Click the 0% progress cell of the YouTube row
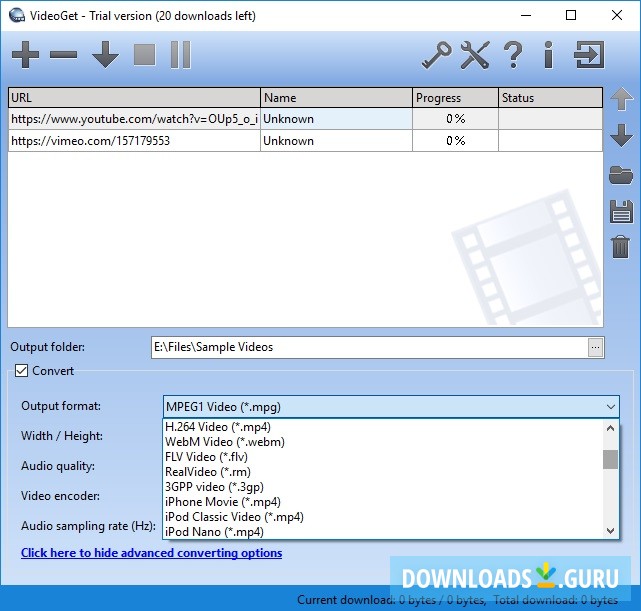Viewport: 641px width, 611px height. [455, 119]
